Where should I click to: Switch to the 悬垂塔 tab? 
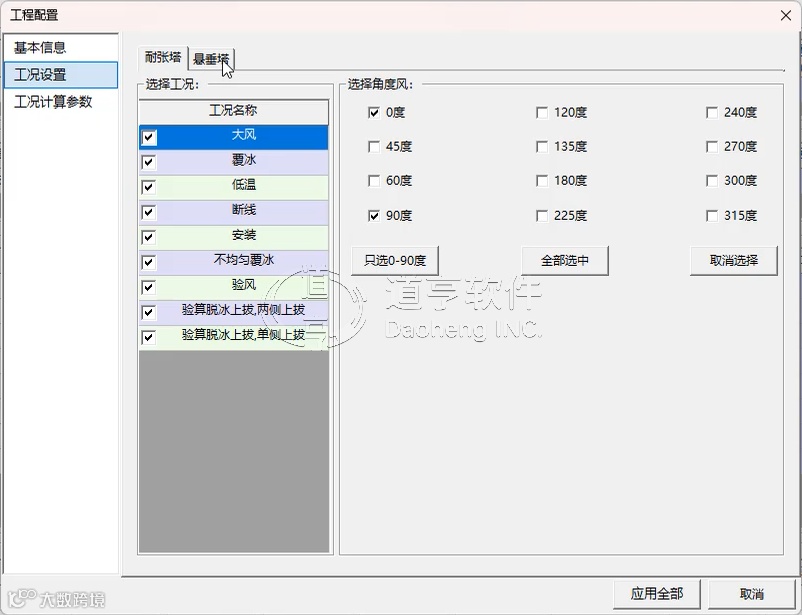pyautogui.click(x=211, y=59)
